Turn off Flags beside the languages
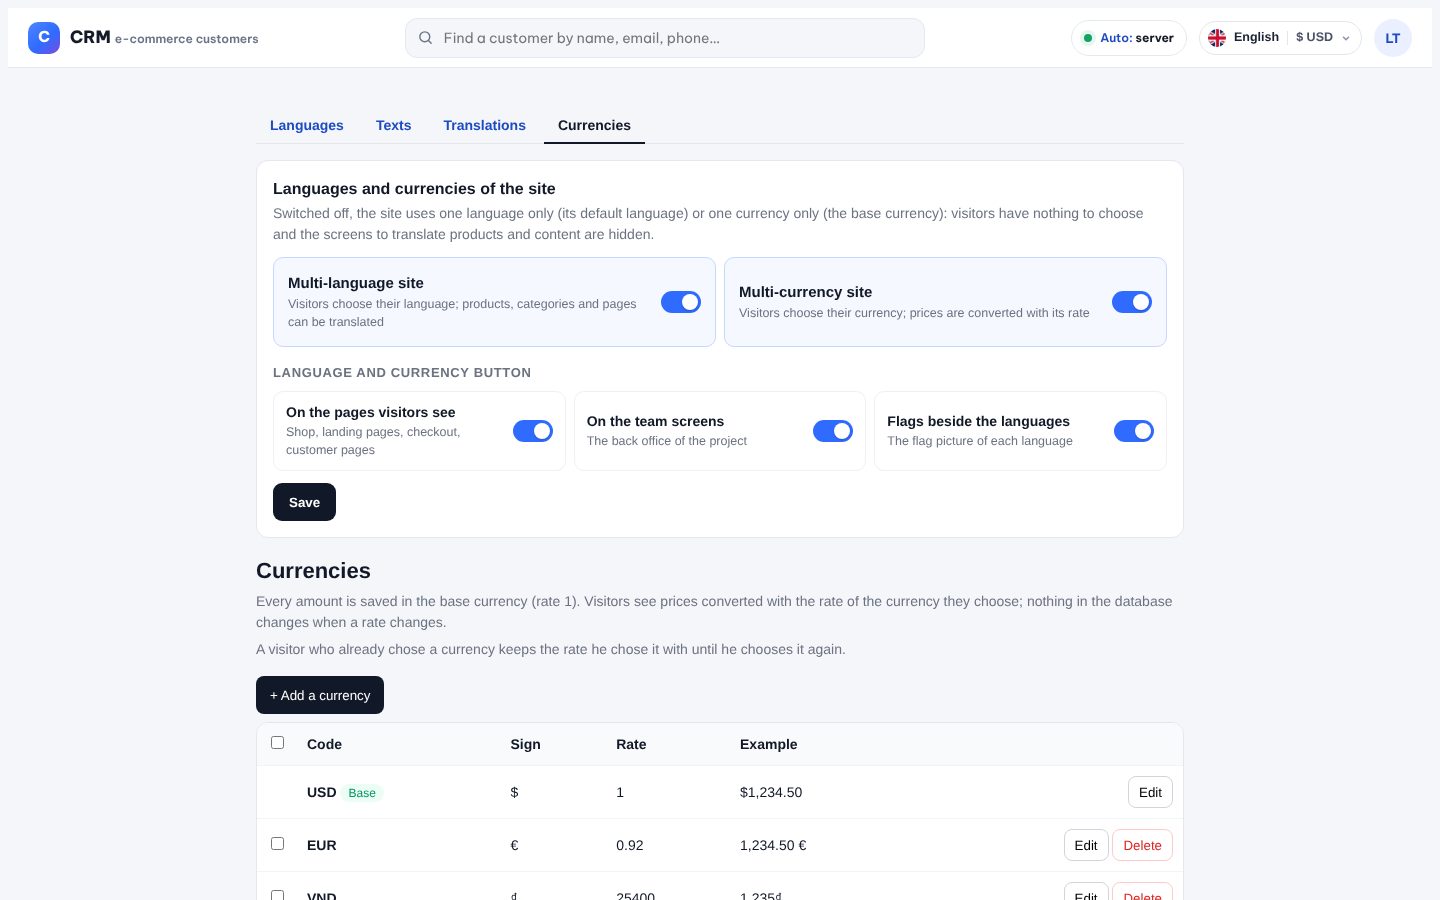1440x900 pixels. [x=1134, y=431]
